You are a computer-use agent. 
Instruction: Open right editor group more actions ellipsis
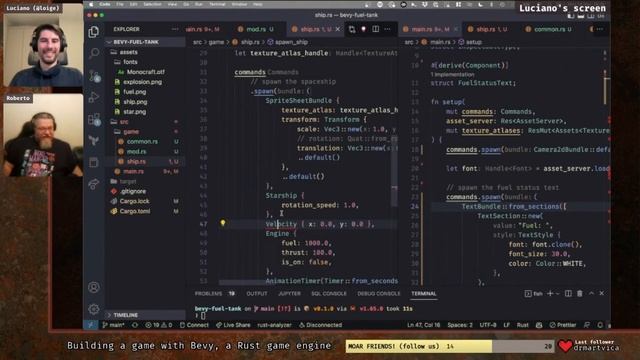pyautogui.click(x=600, y=29)
